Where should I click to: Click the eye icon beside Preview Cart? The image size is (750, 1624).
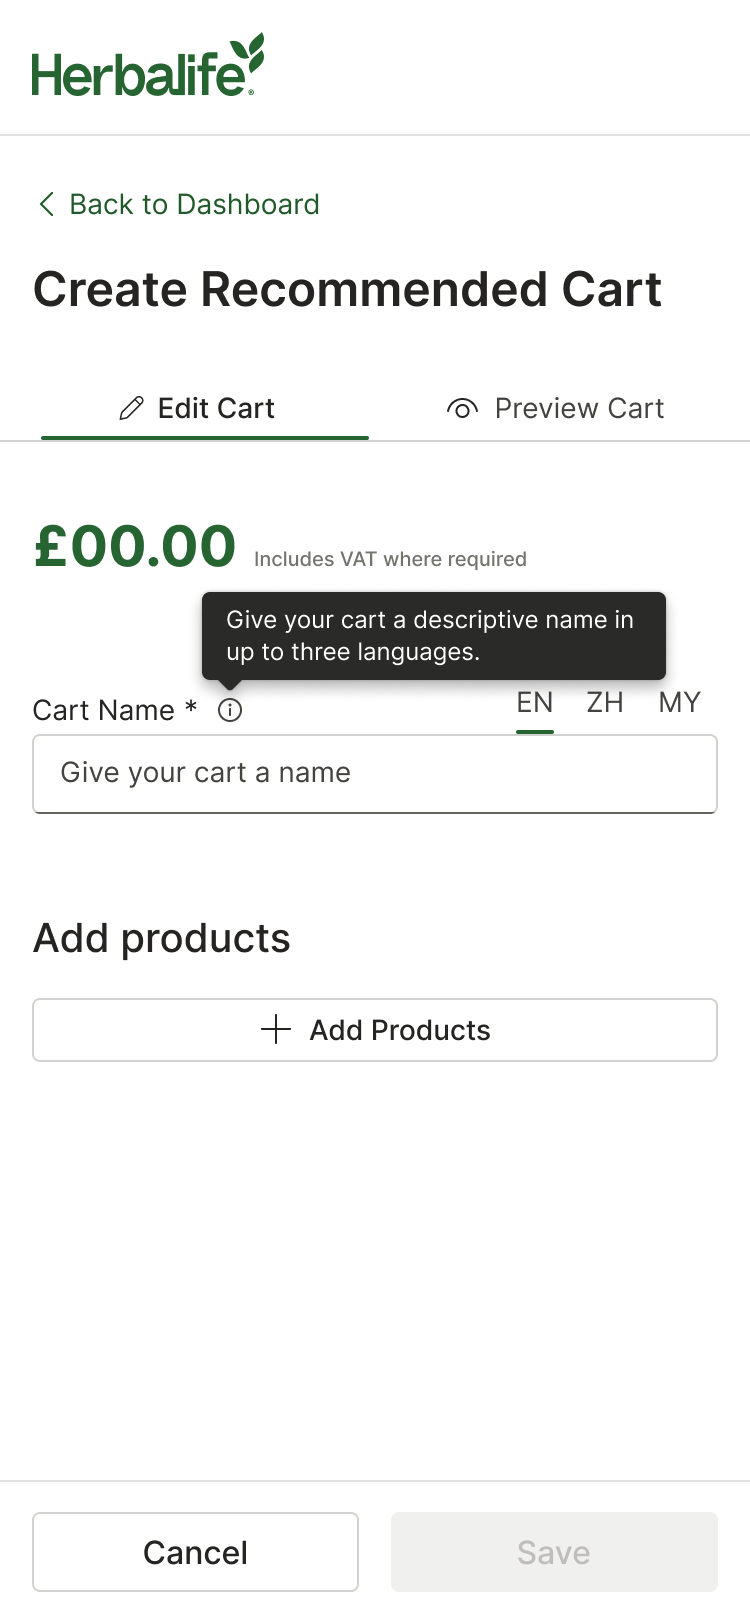(462, 408)
